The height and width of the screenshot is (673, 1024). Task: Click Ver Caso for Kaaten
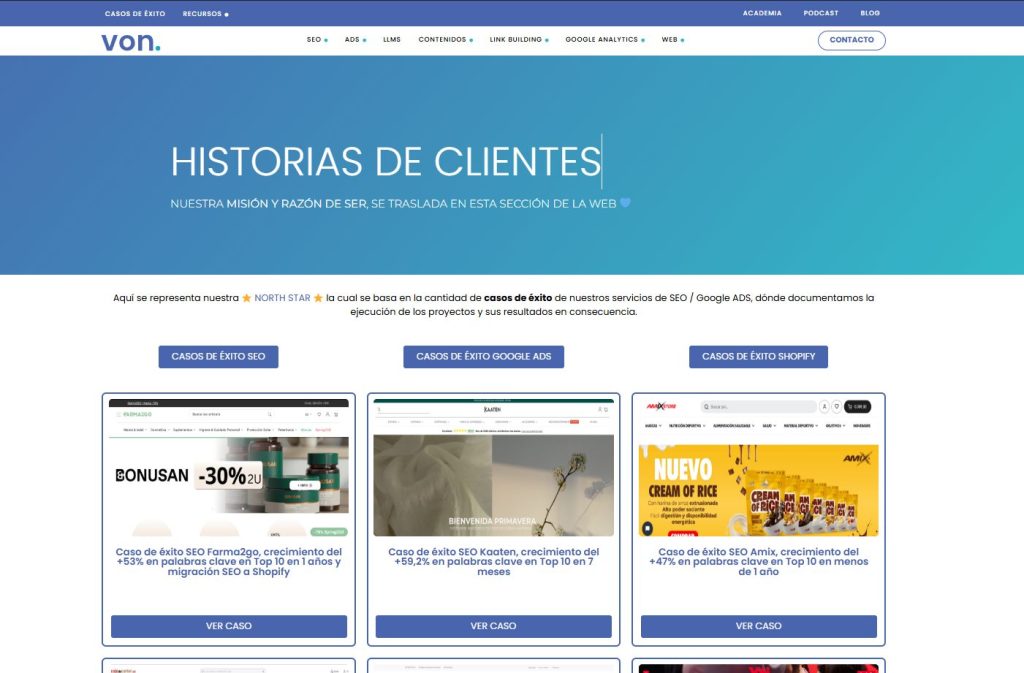[493, 626]
